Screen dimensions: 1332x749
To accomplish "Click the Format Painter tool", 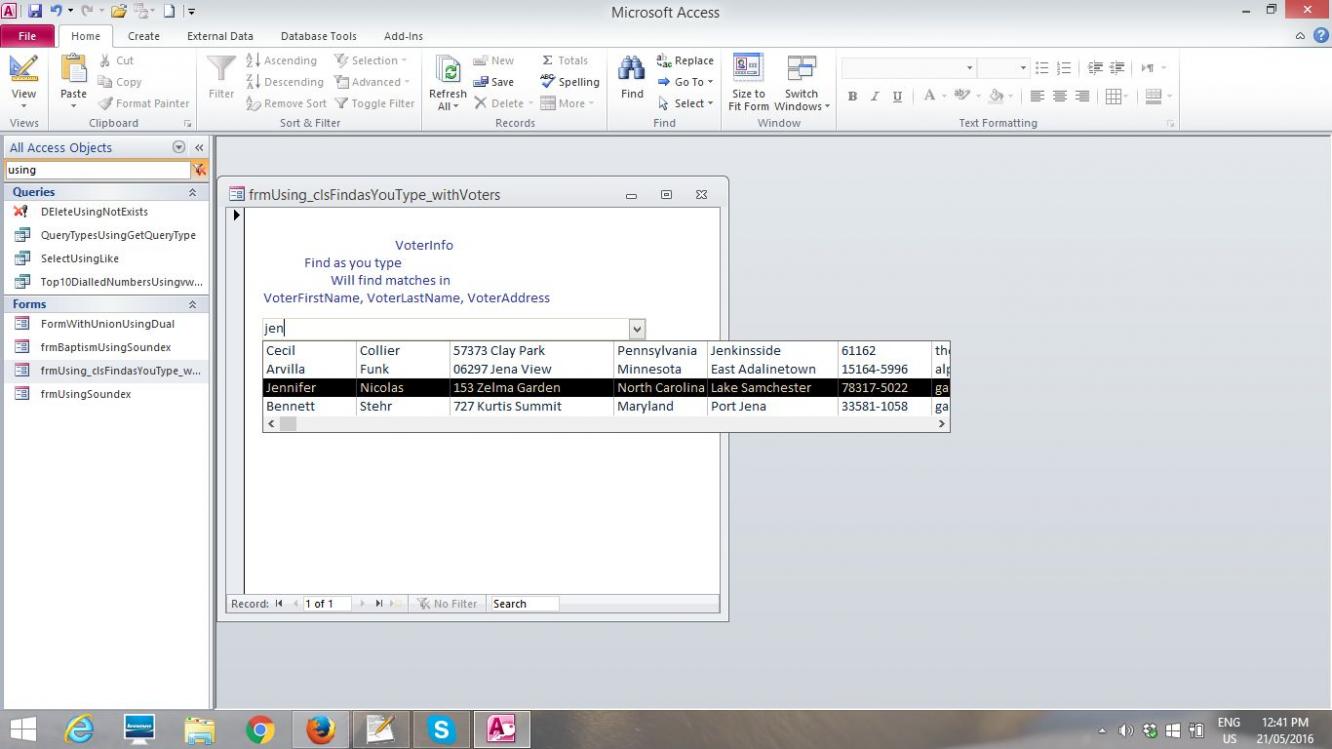I will (143, 103).
